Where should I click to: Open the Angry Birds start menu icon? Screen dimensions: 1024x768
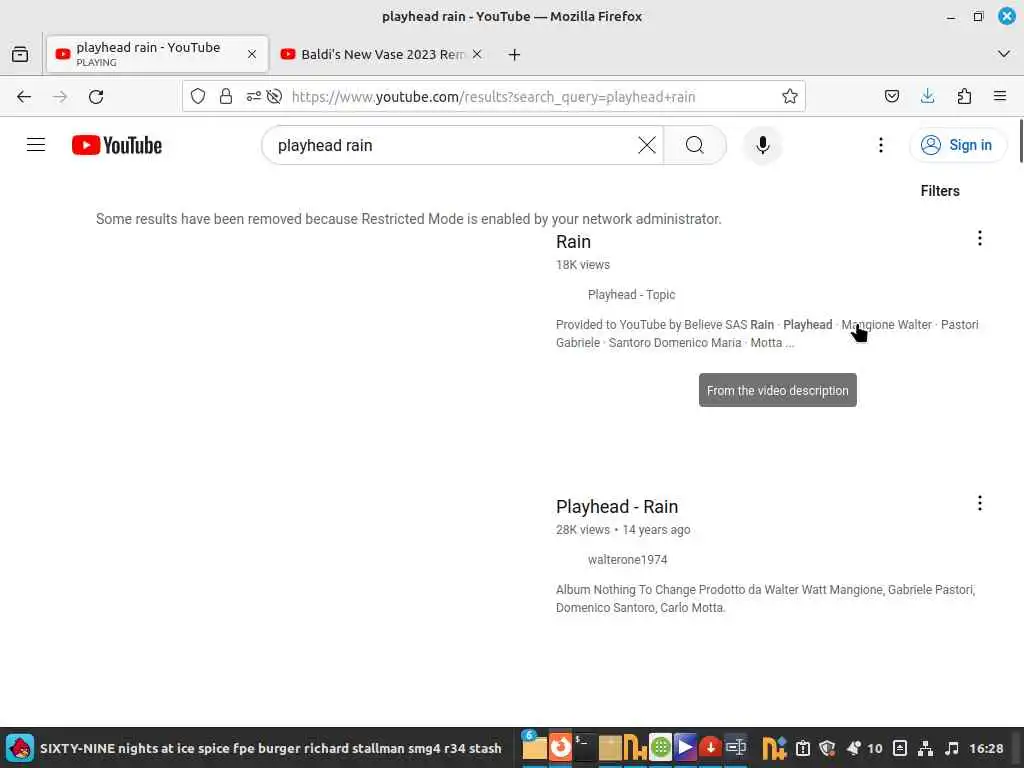pyautogui.click(x=20, y=748)
